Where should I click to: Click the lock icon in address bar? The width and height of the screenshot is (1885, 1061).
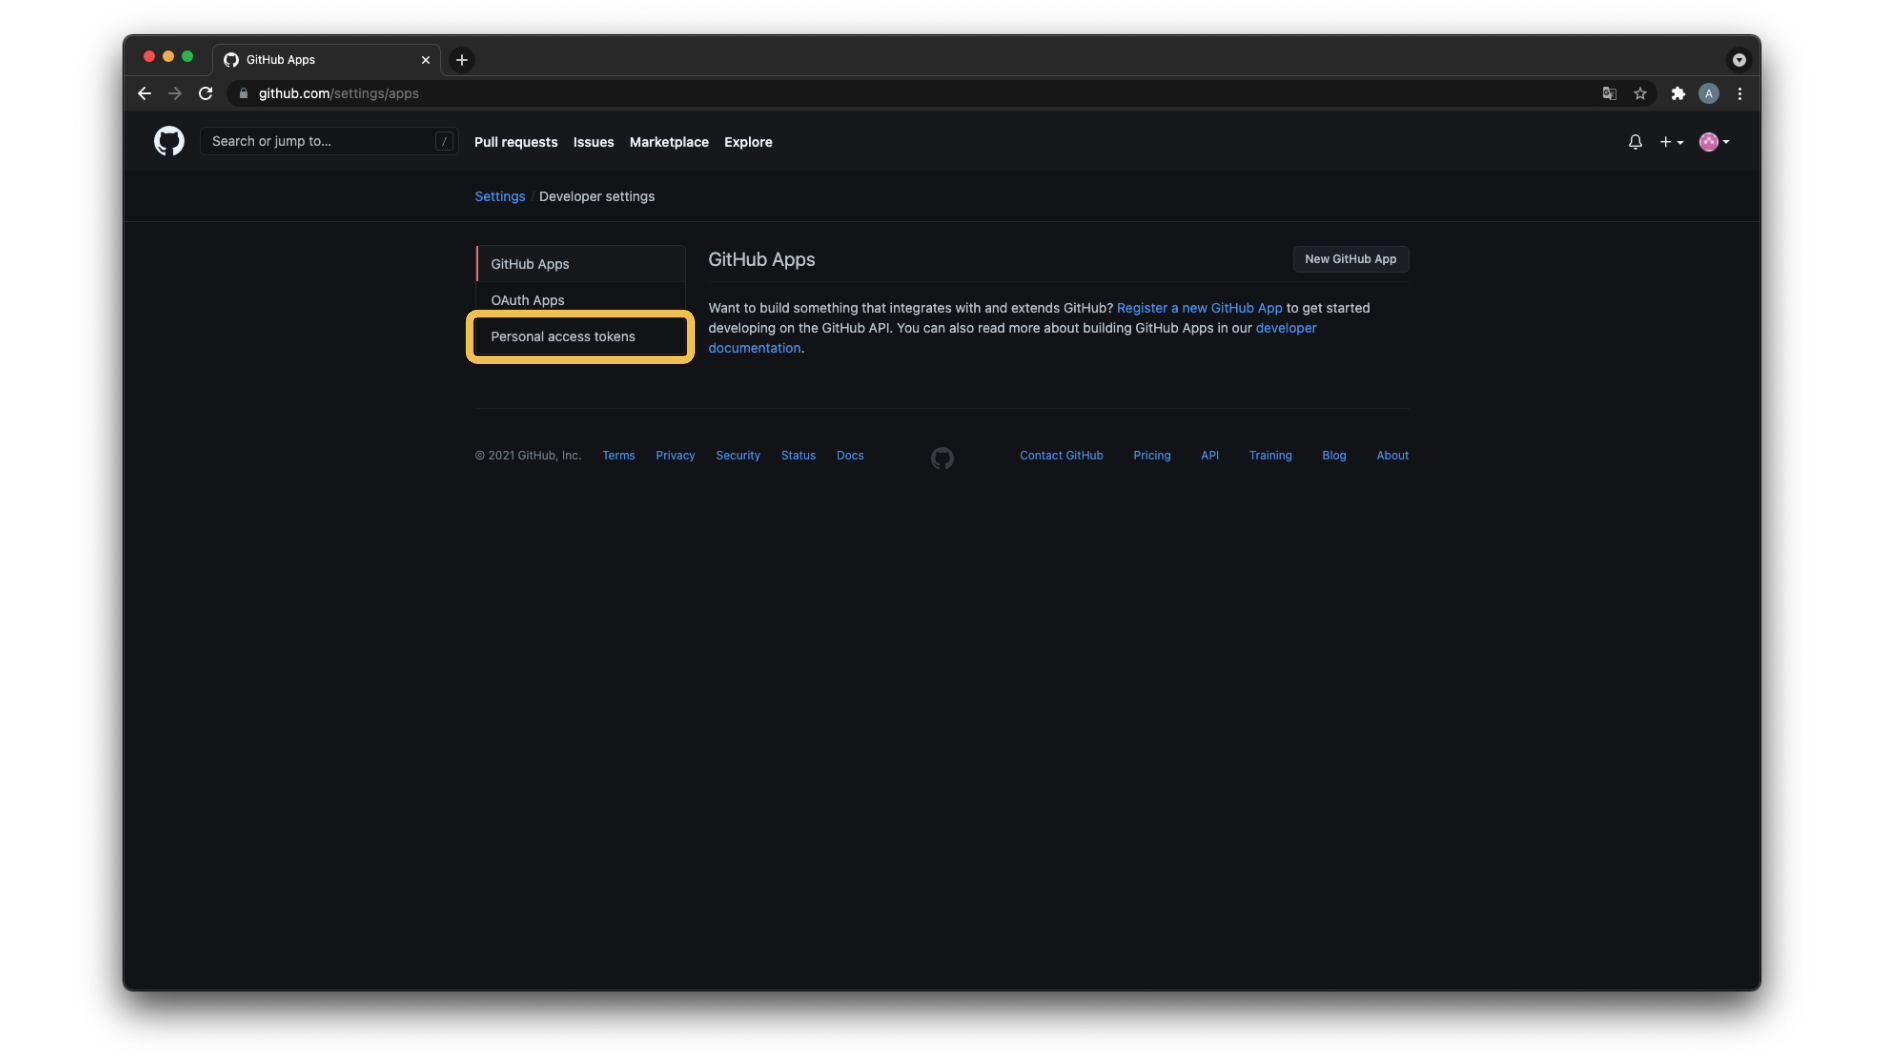tap(243, 93)
